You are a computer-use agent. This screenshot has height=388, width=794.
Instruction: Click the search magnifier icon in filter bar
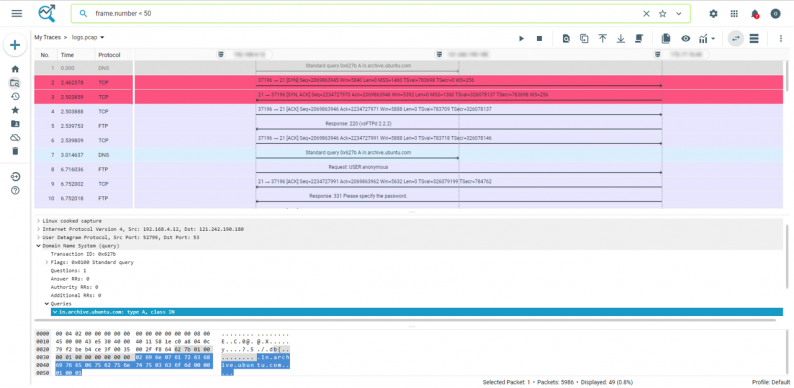(84, 14)
